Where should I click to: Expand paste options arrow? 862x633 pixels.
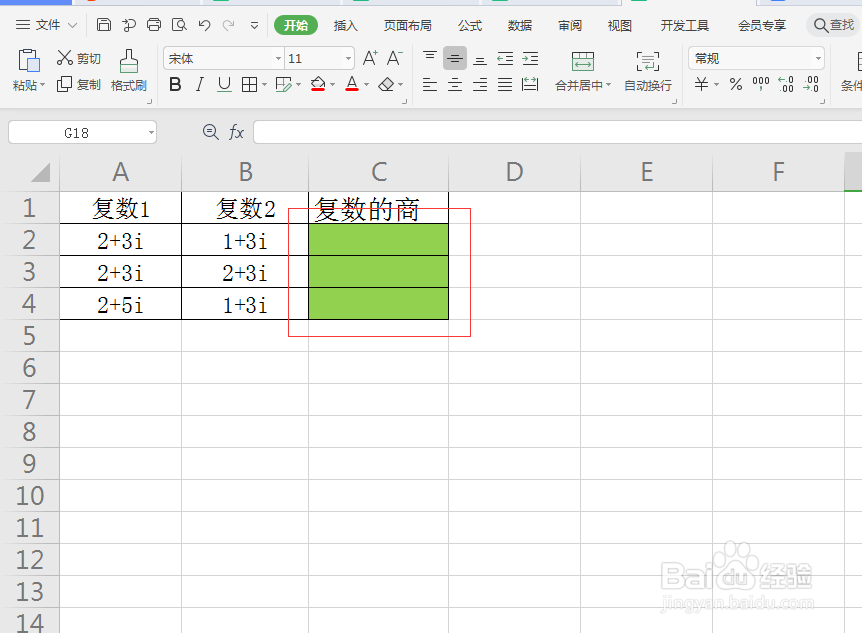[x=42, y=85]
